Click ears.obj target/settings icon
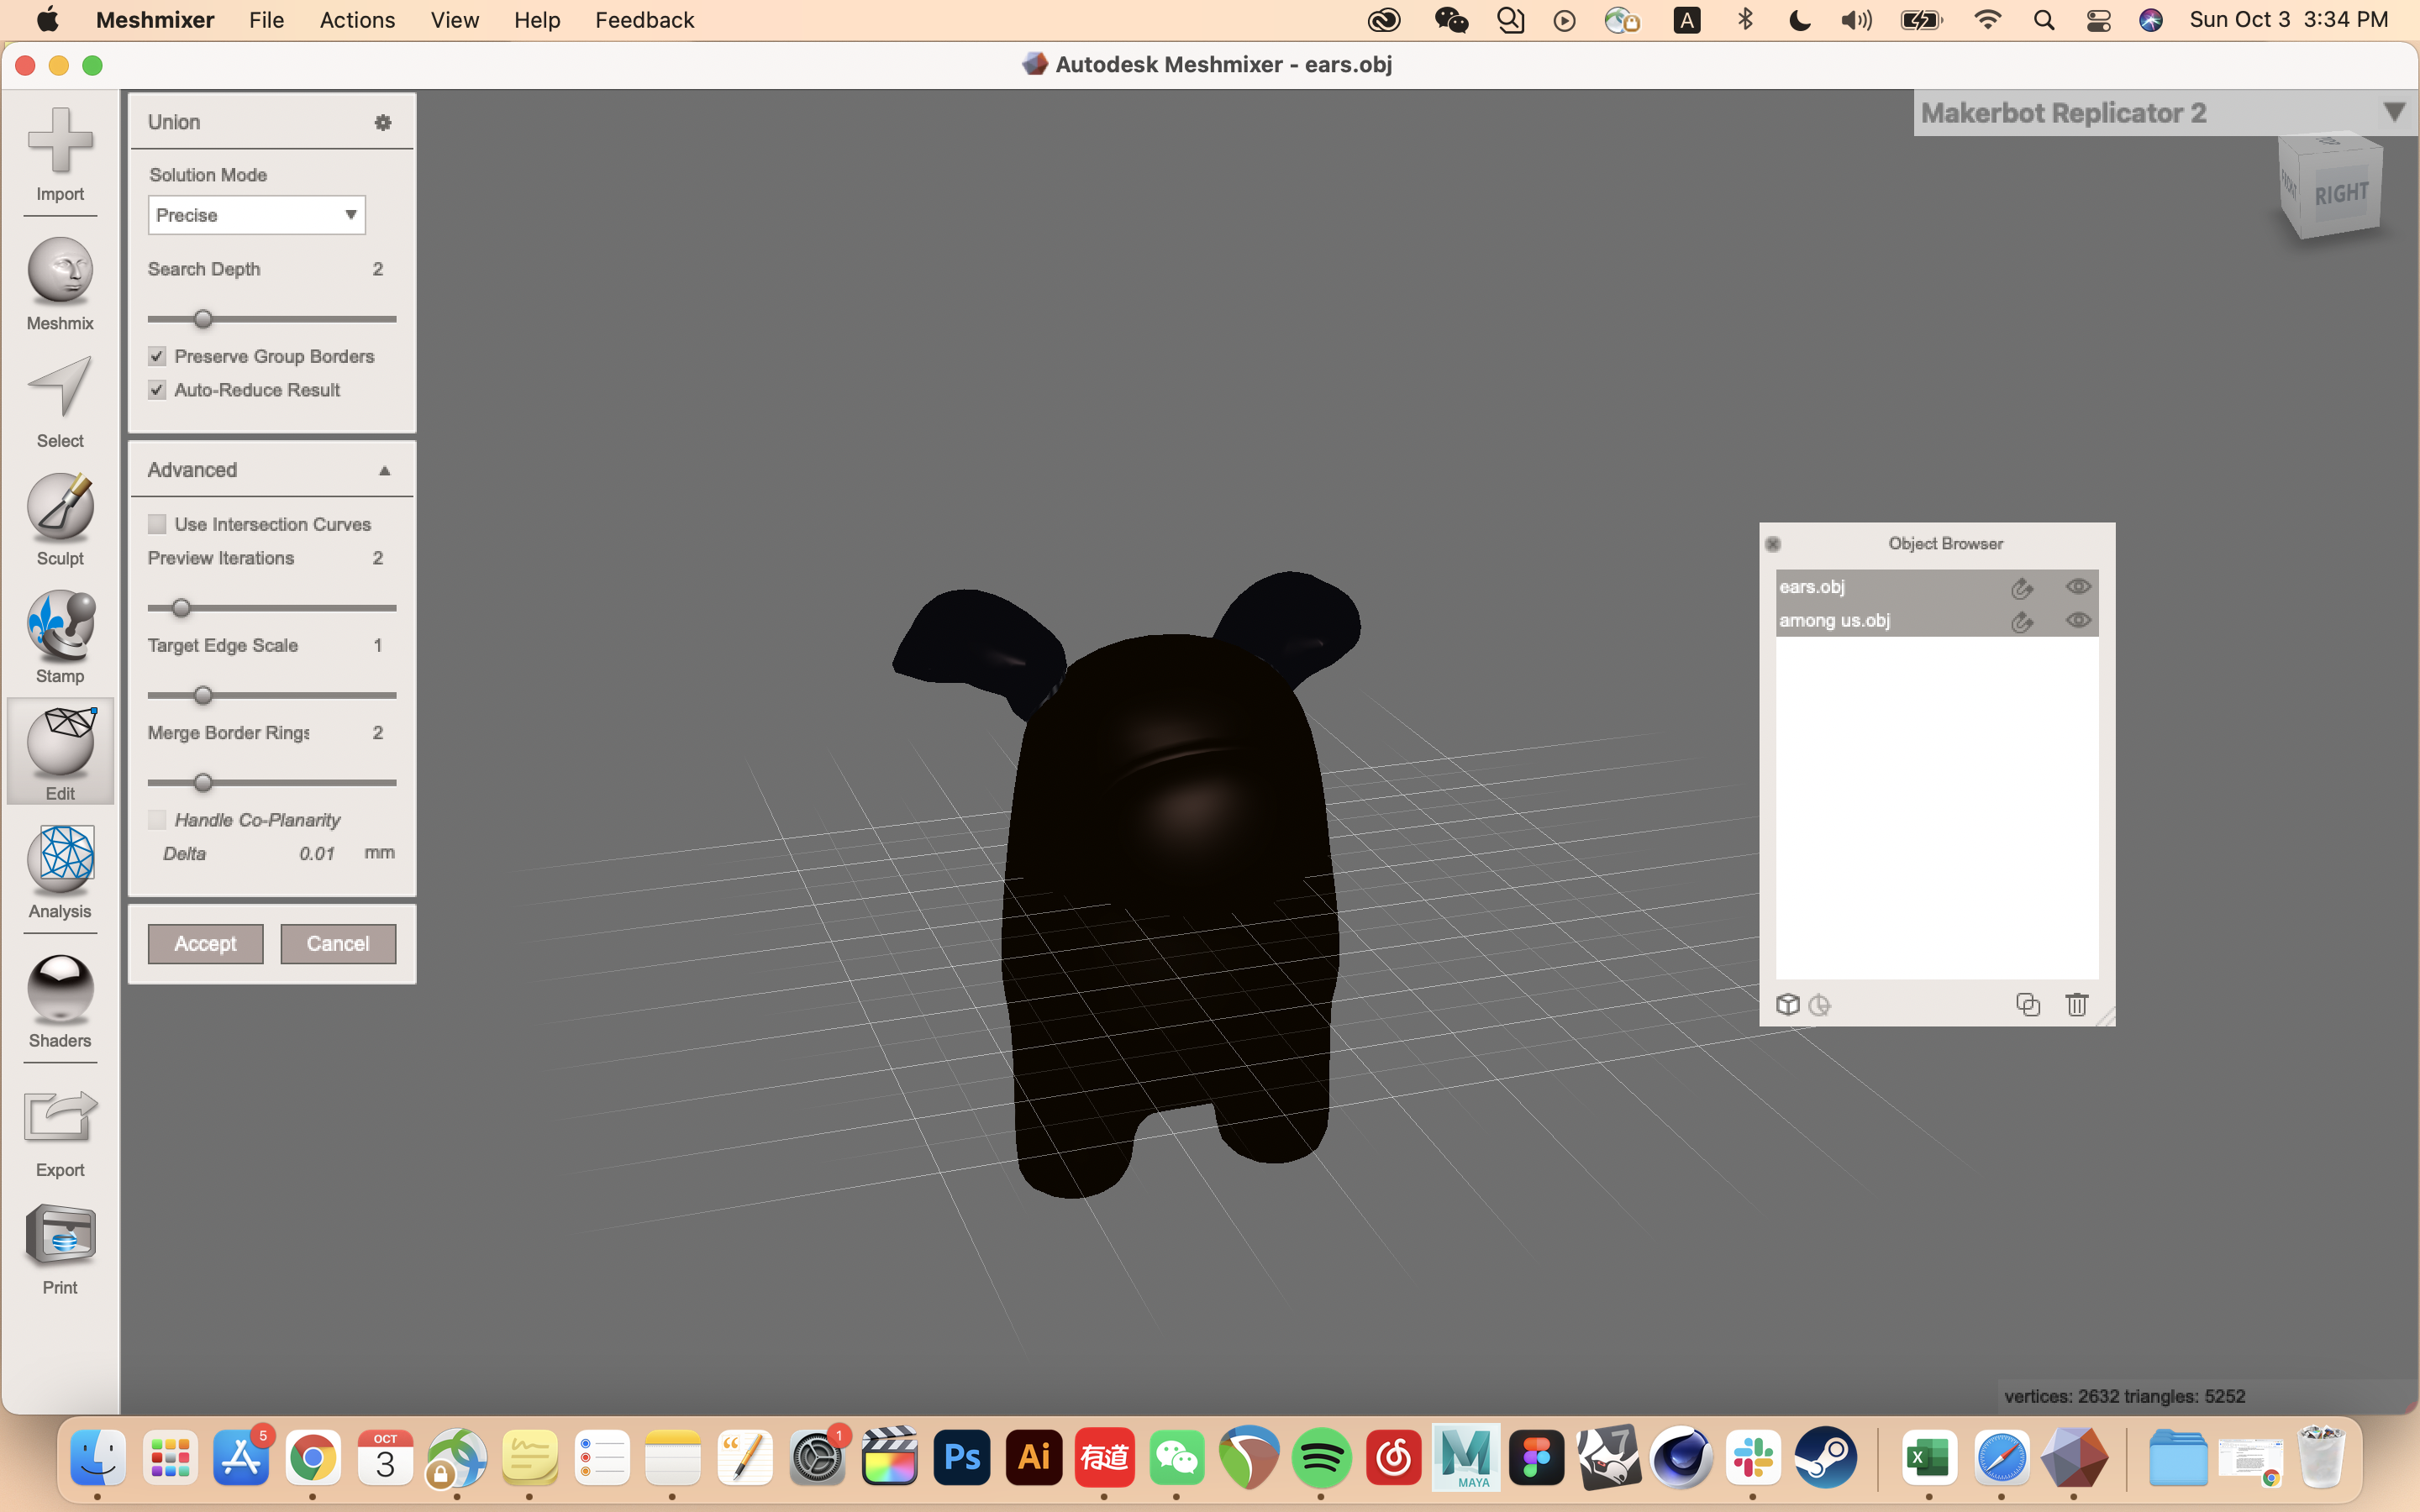The height and width of the screenshot is (1512, 2420). coord(2022,588)
